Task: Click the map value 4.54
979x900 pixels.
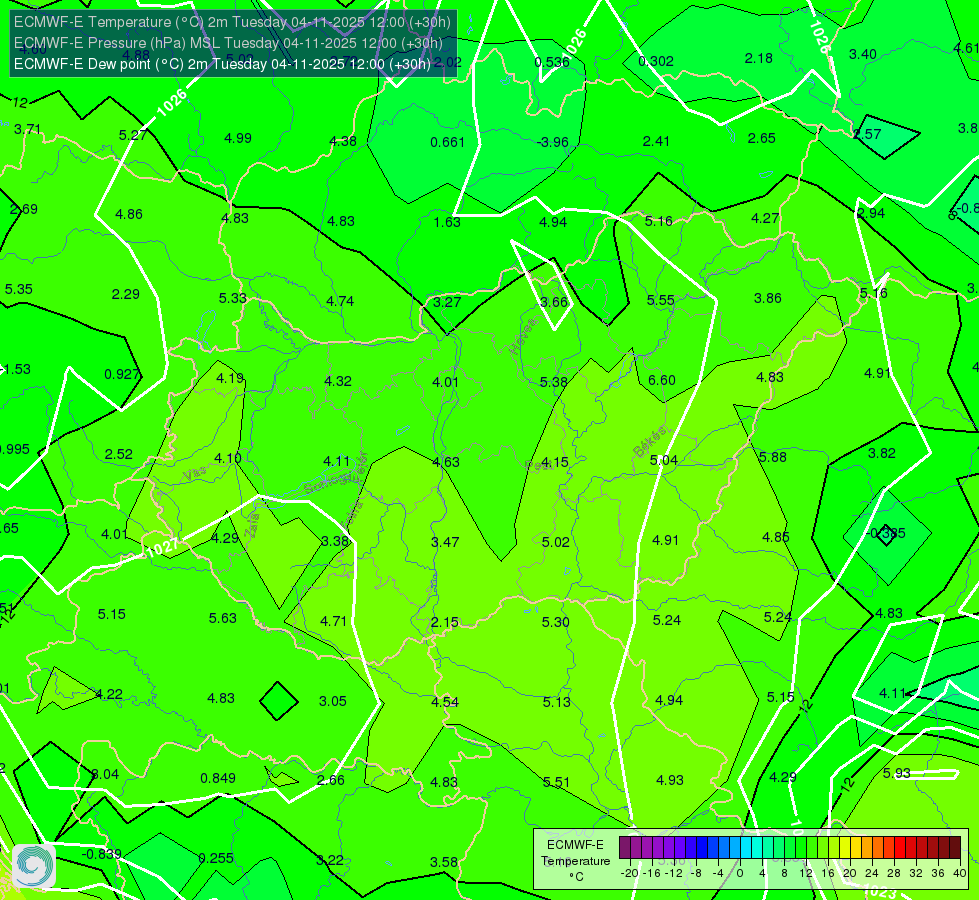Action: pyautogui.click(x=445, y=702)
